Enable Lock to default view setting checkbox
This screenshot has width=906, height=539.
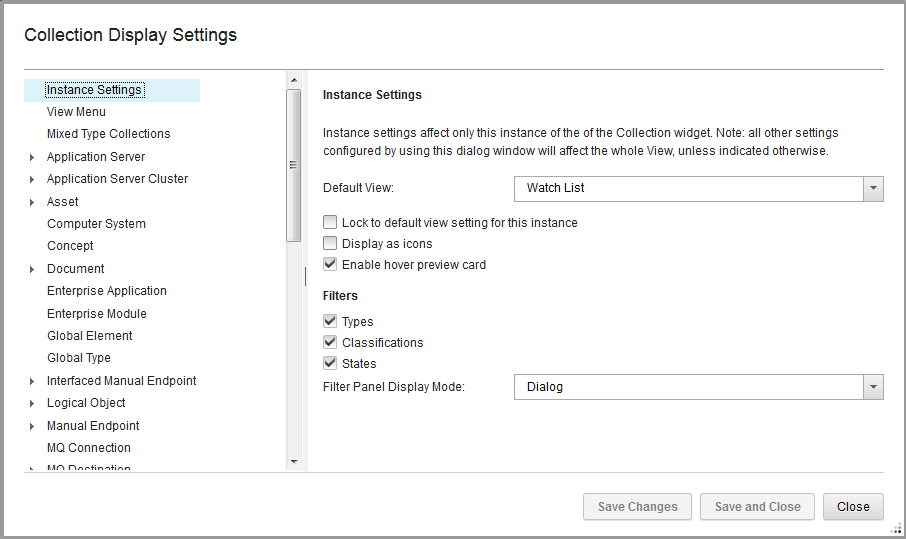coord(330,222)
